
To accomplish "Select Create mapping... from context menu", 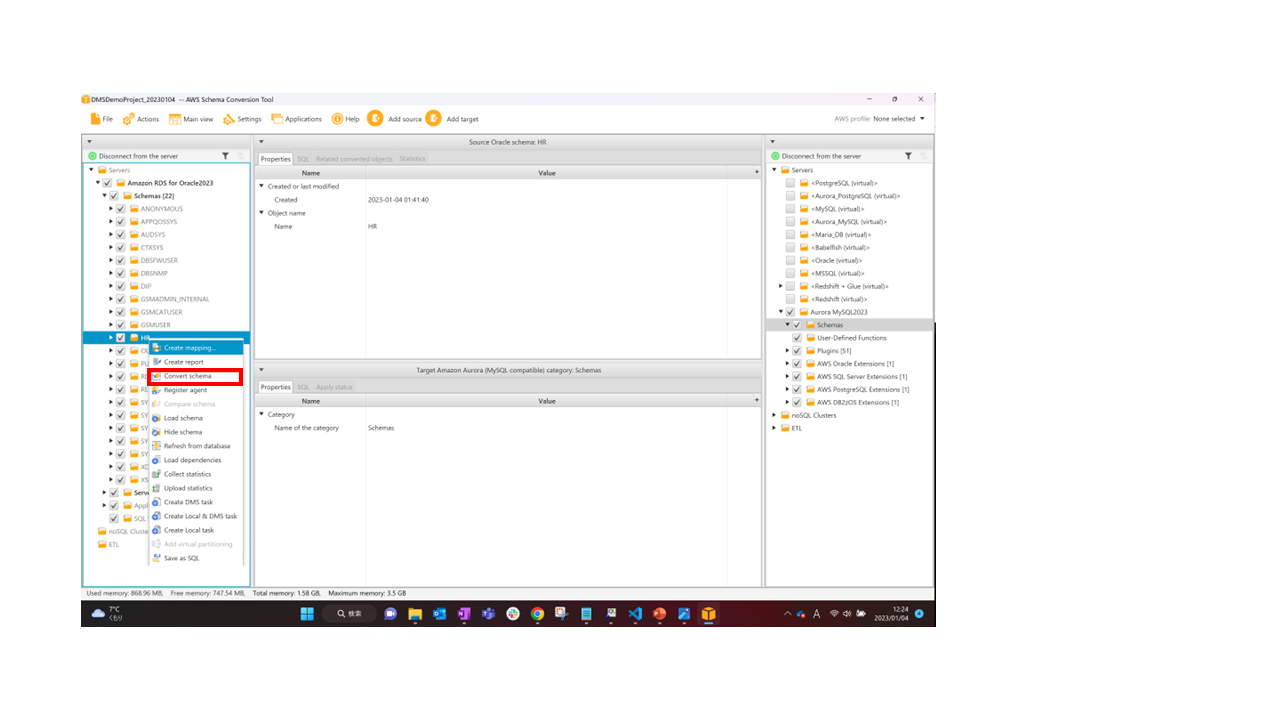I will pos(196,348).
